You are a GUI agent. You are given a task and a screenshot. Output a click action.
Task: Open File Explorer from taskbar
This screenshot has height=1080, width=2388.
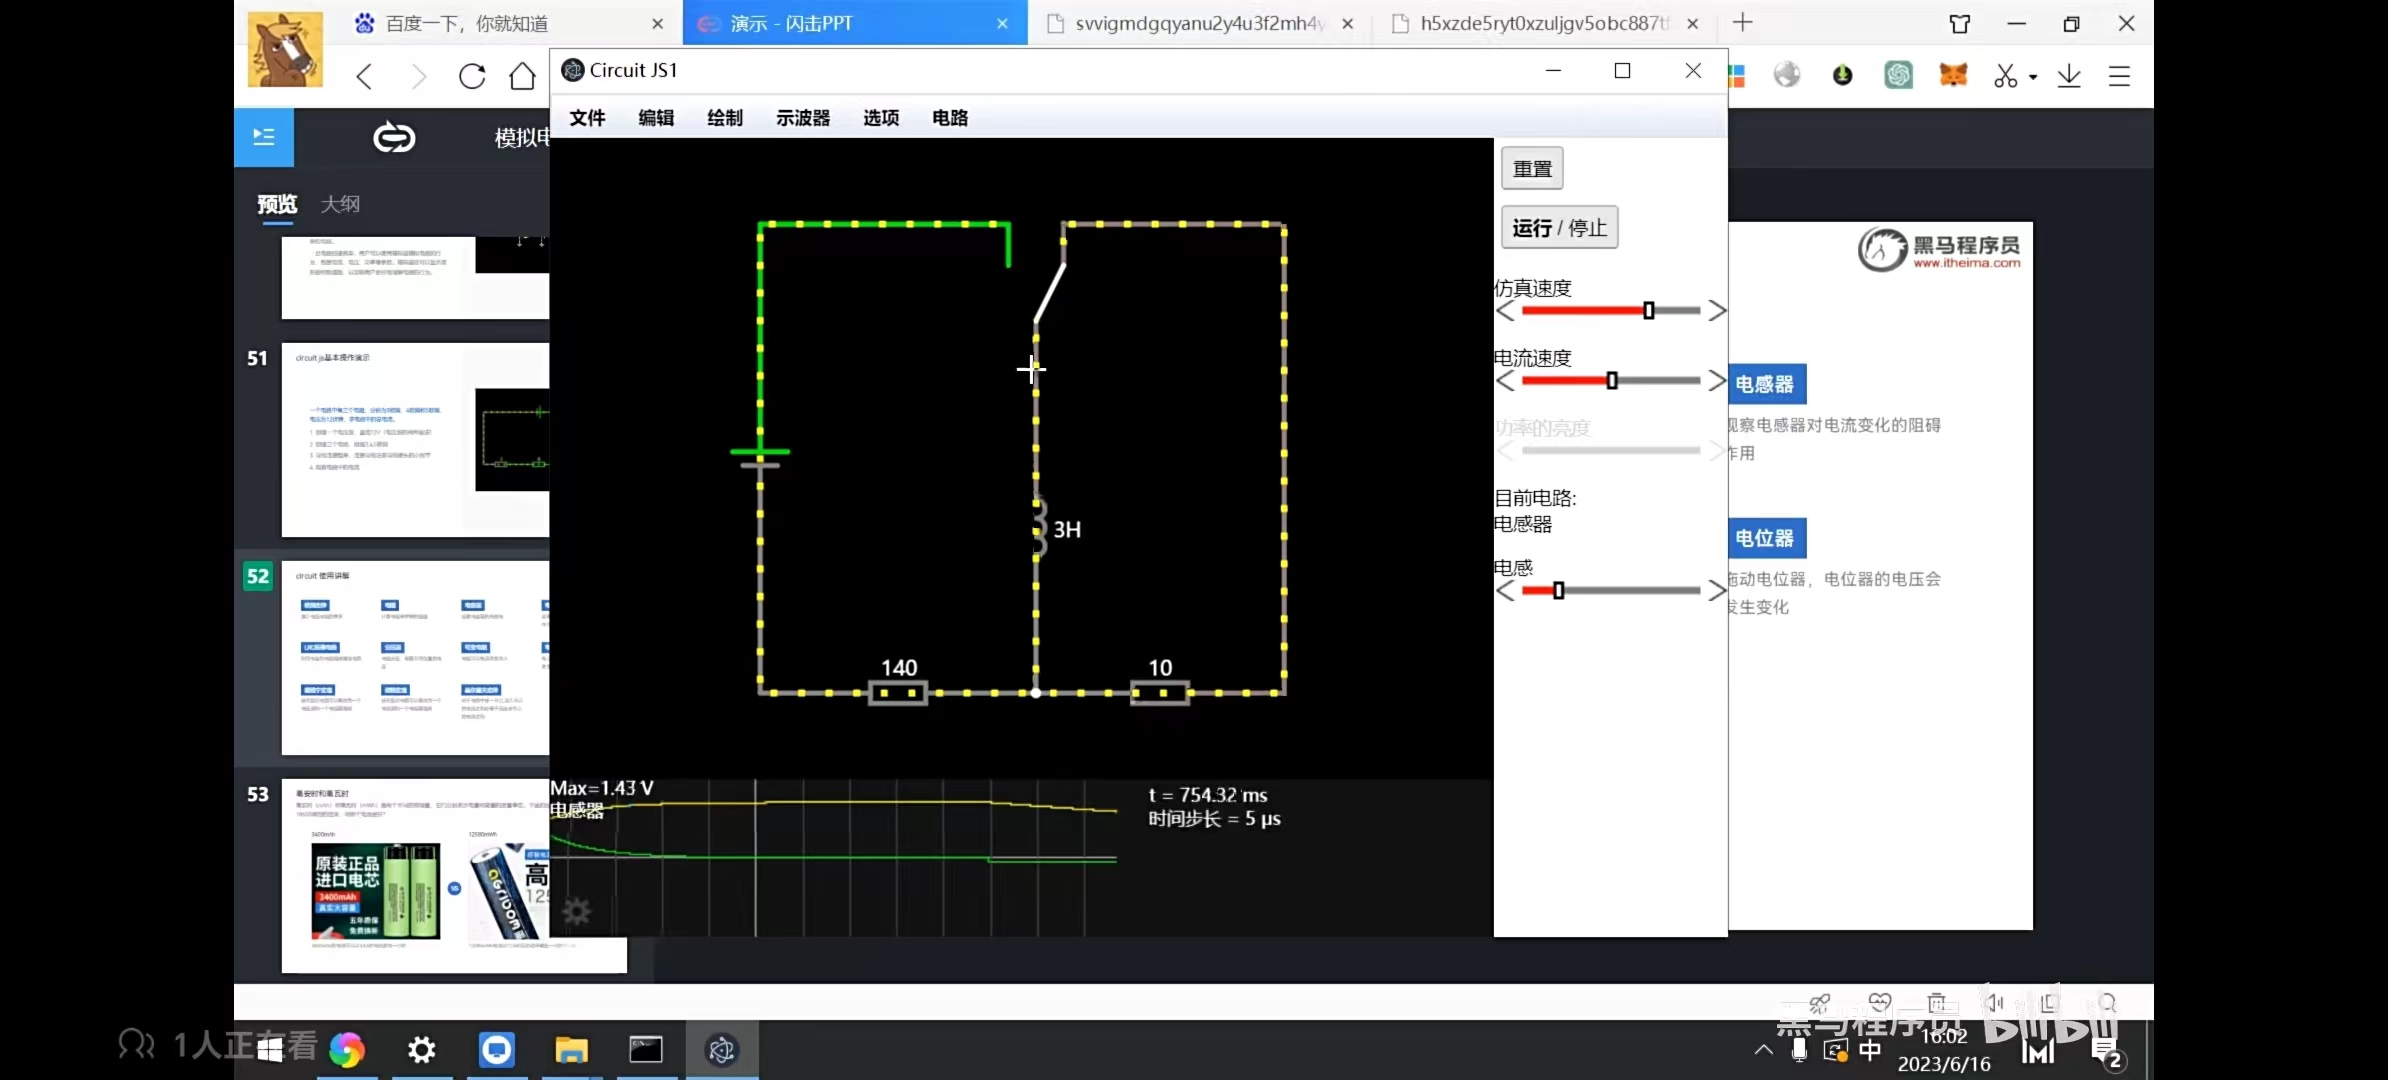pos(571,1050)
